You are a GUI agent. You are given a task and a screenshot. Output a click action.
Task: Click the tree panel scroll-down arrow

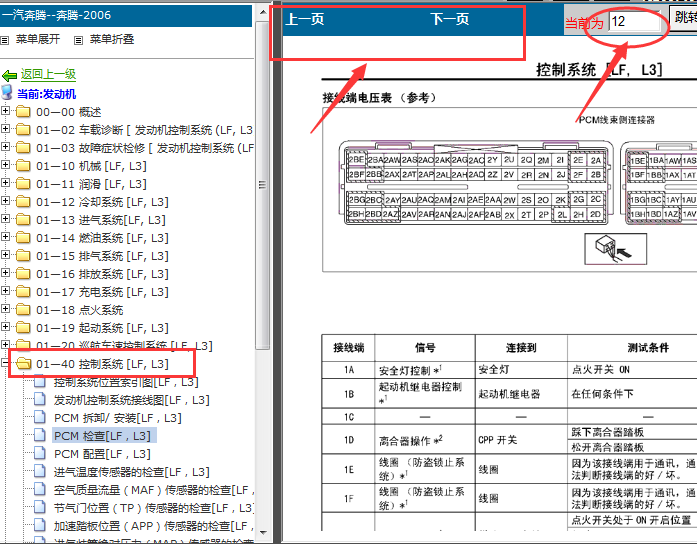[x=263, y=532]
